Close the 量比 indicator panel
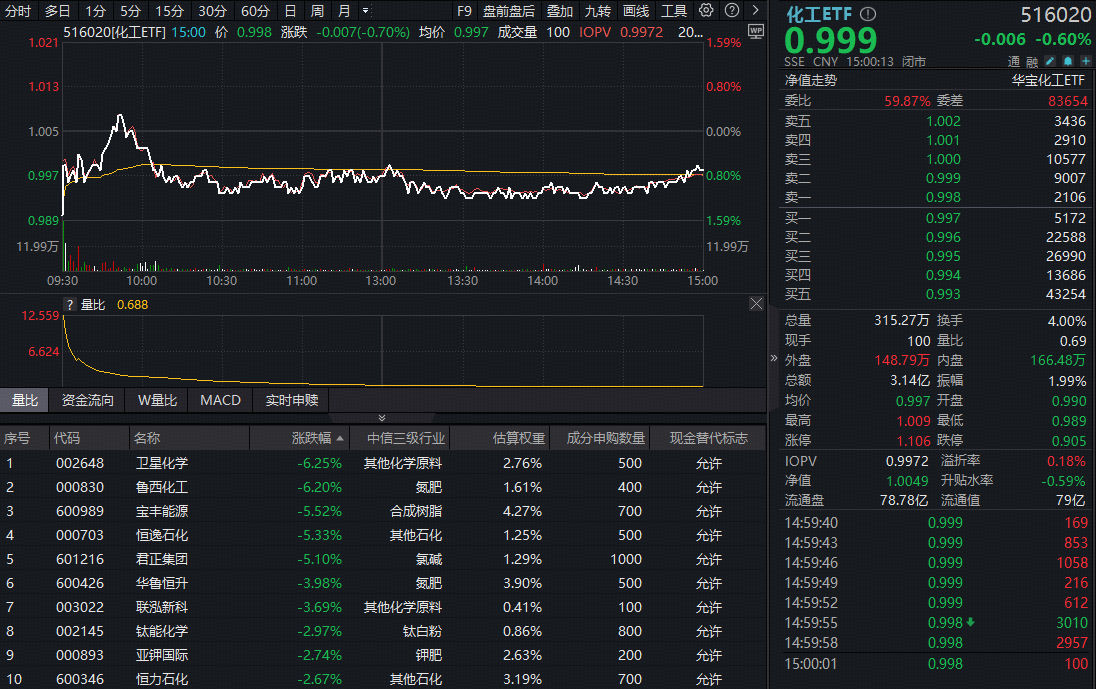The image size is (1096, 689). [756, 303]
